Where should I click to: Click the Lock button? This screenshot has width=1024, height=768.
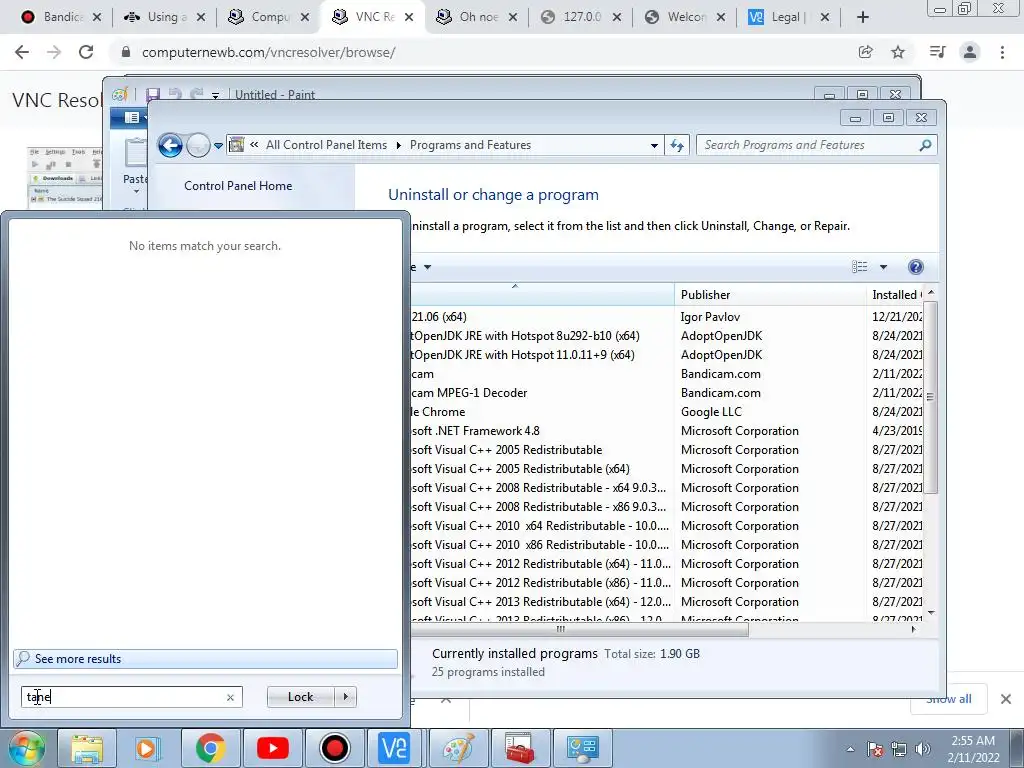pos(300,697)
